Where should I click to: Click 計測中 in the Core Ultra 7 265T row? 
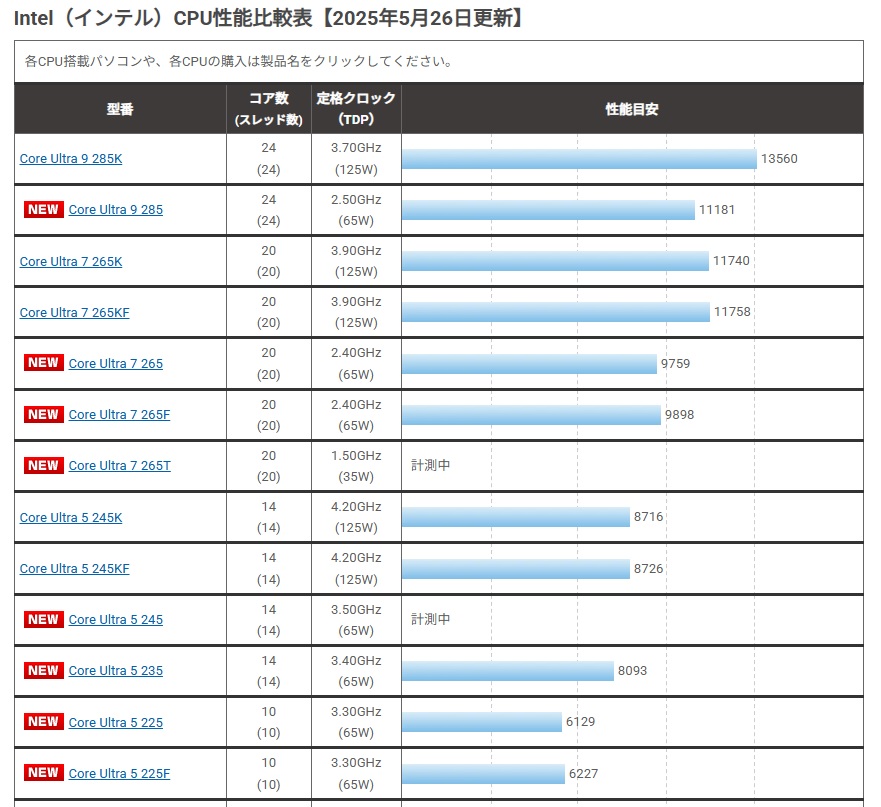tap(430, 465)
